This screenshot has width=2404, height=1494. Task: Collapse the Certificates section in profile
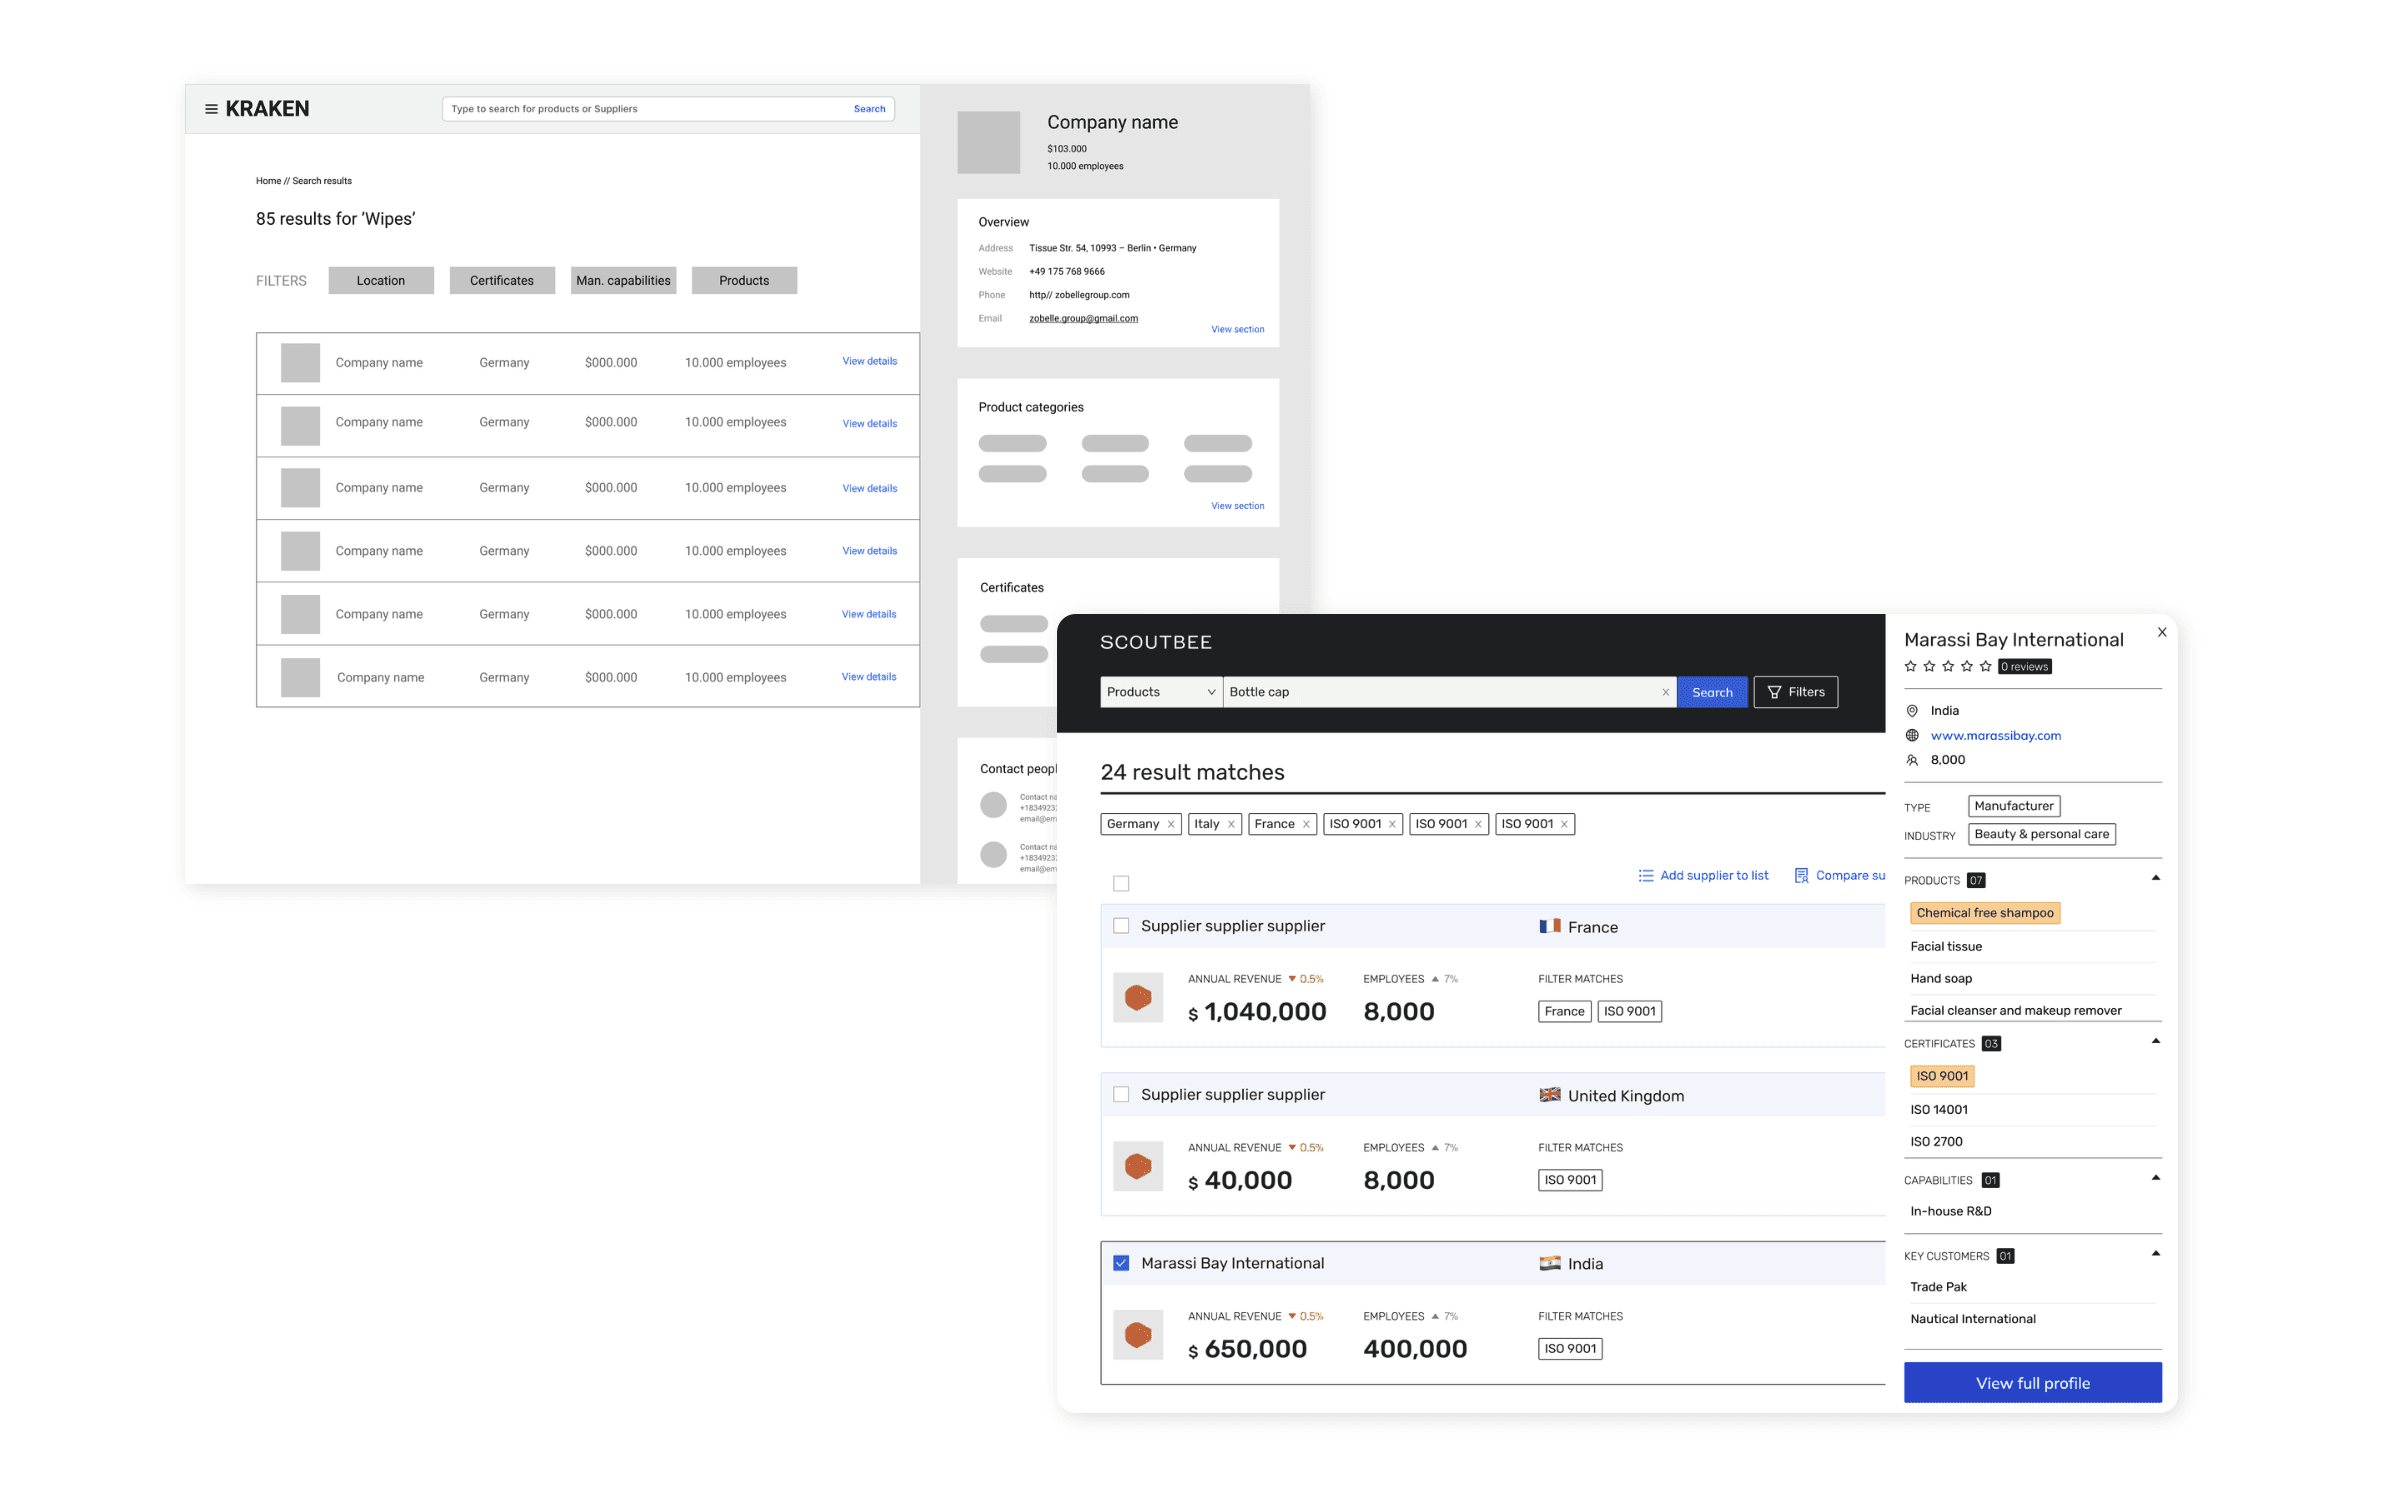(2155, 1042)
